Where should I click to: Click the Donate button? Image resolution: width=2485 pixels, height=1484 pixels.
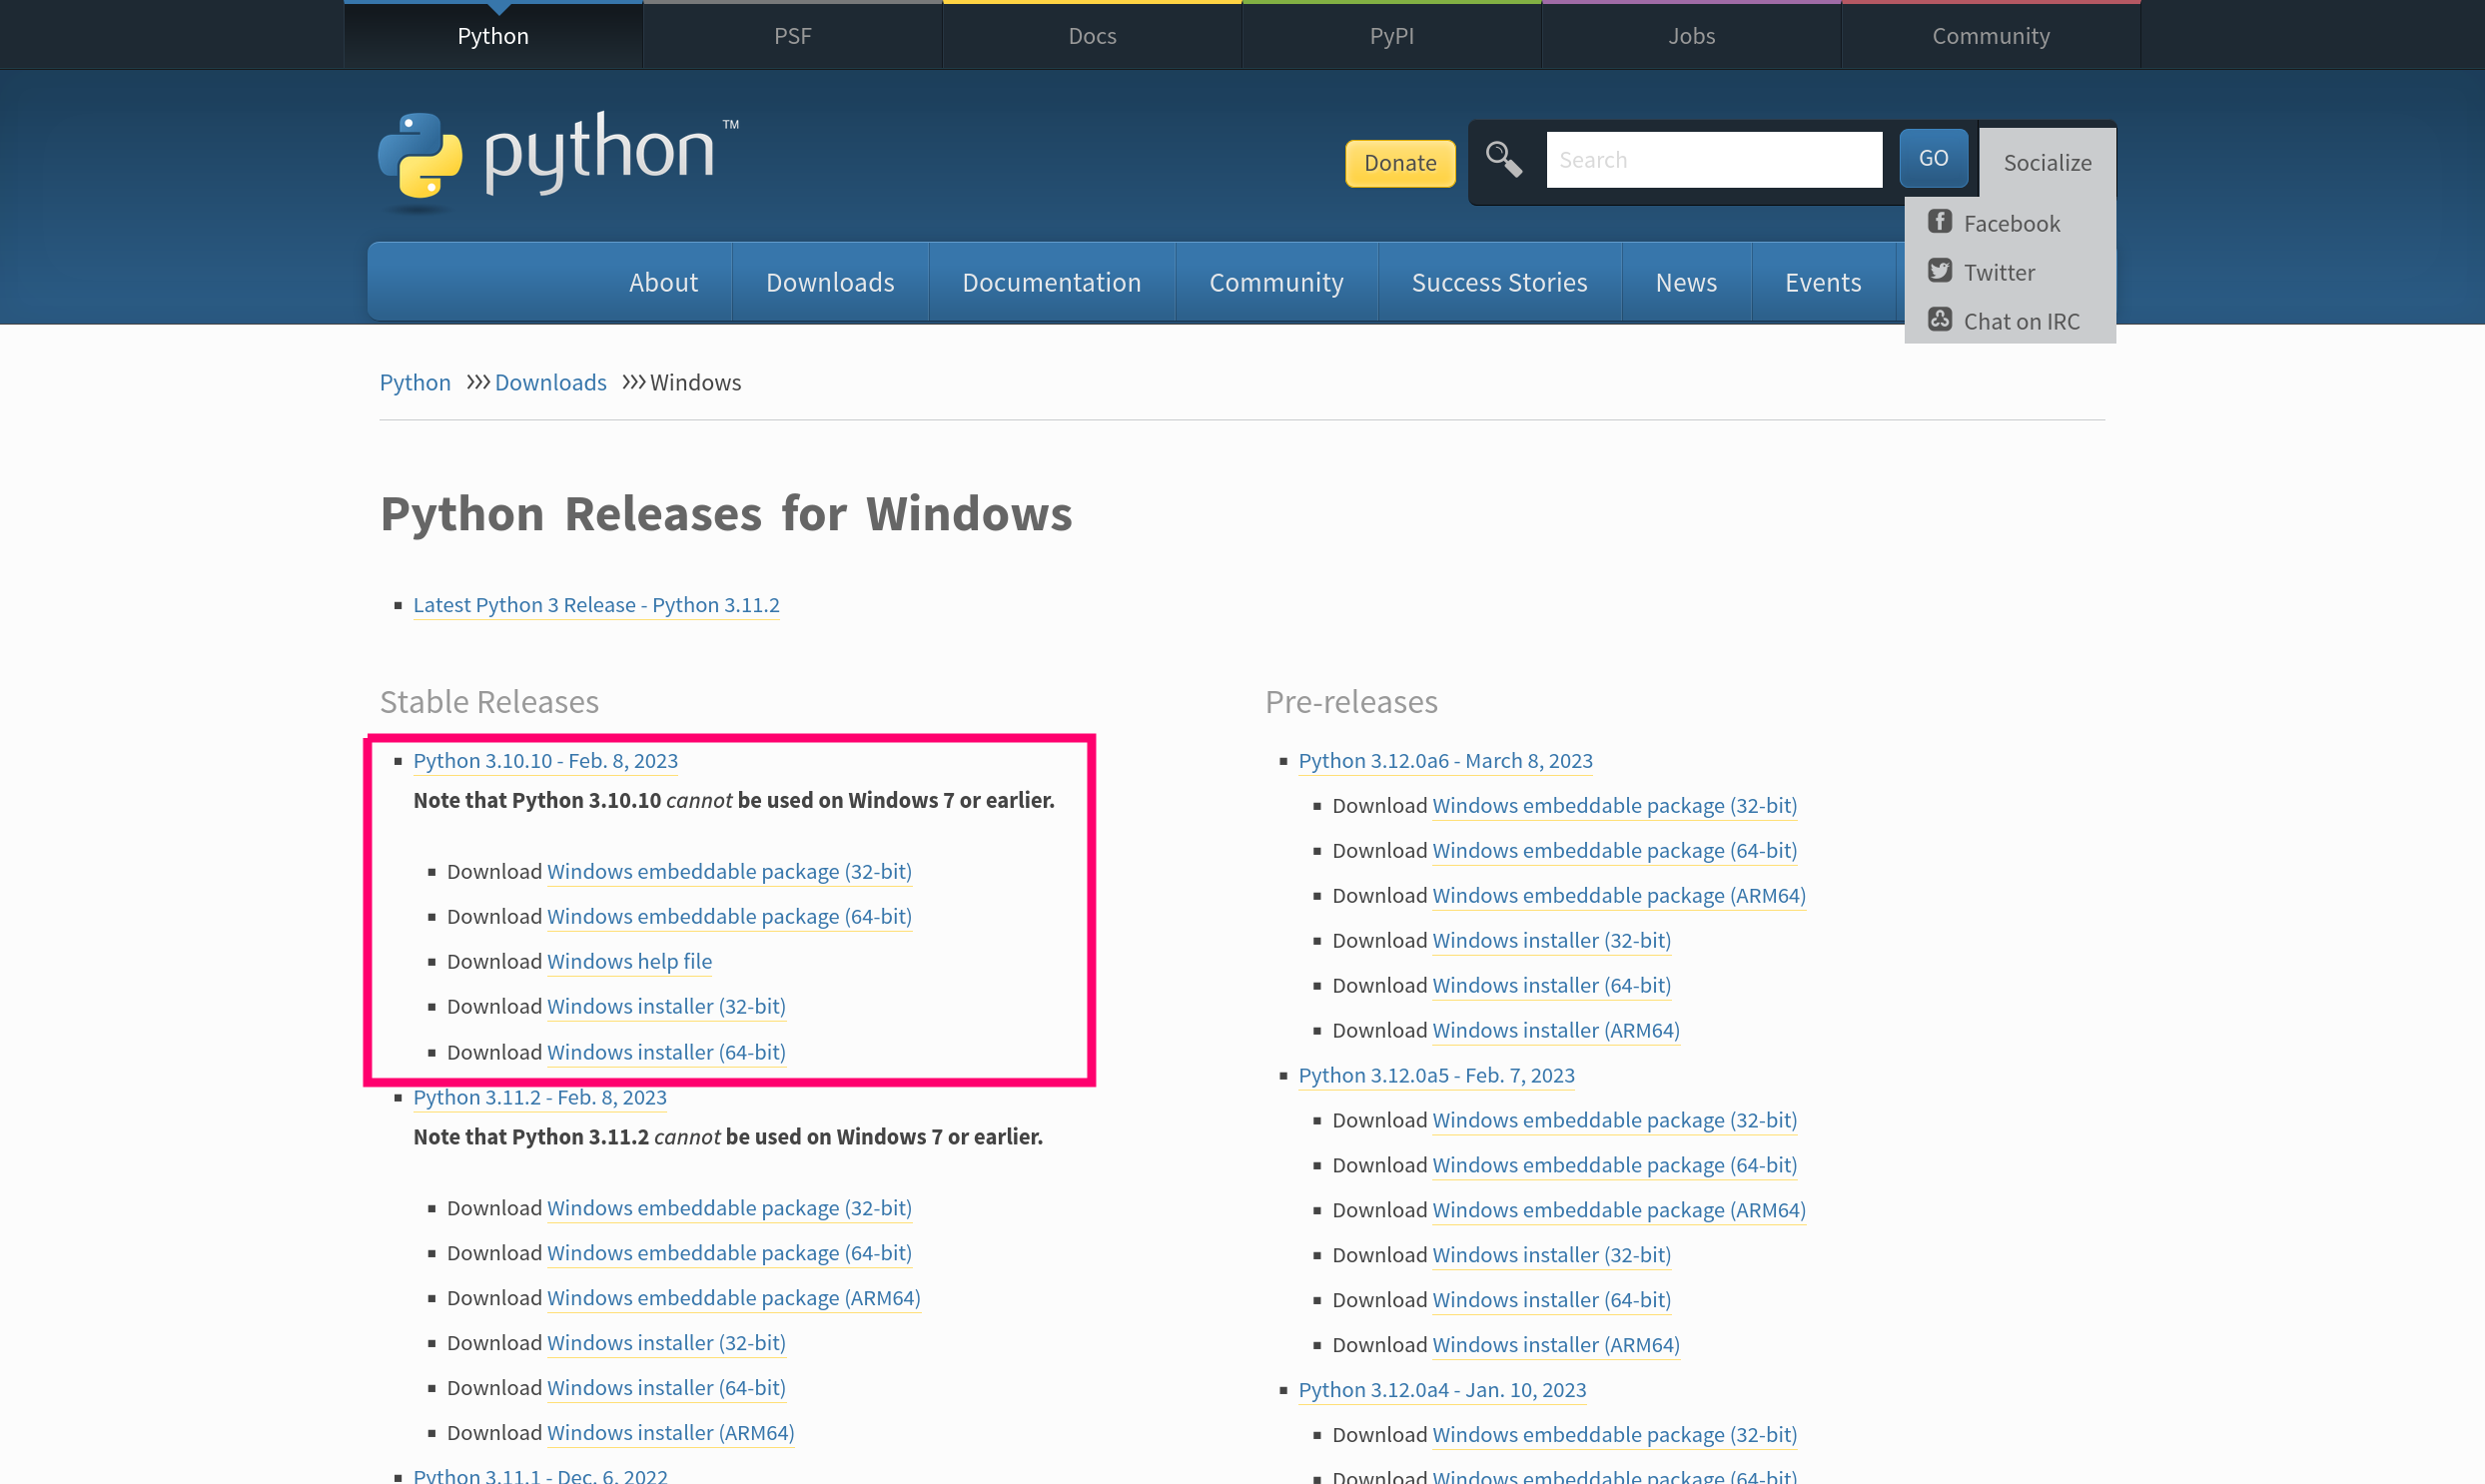pos(1399,162)
